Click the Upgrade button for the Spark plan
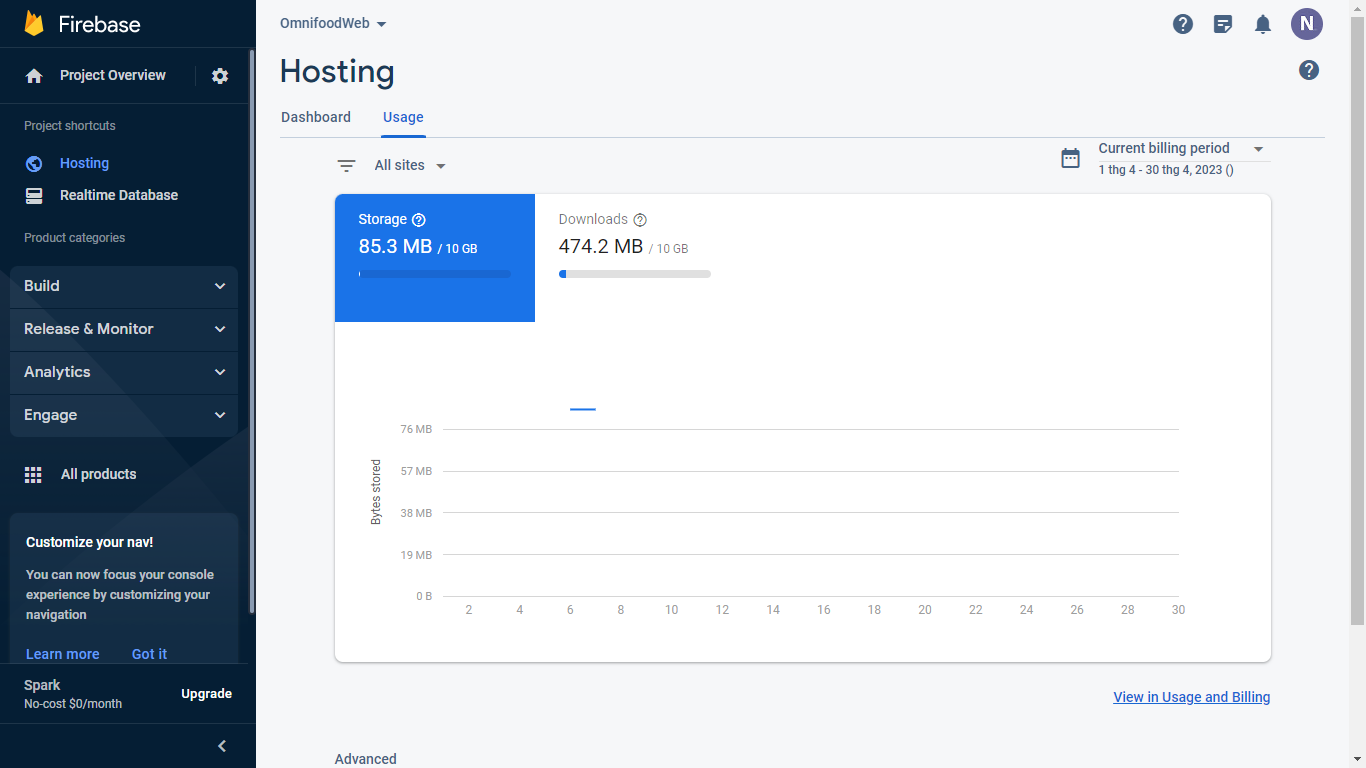Image resolution: width=1366 pixels, height=768 pixels. click(206, 693)
